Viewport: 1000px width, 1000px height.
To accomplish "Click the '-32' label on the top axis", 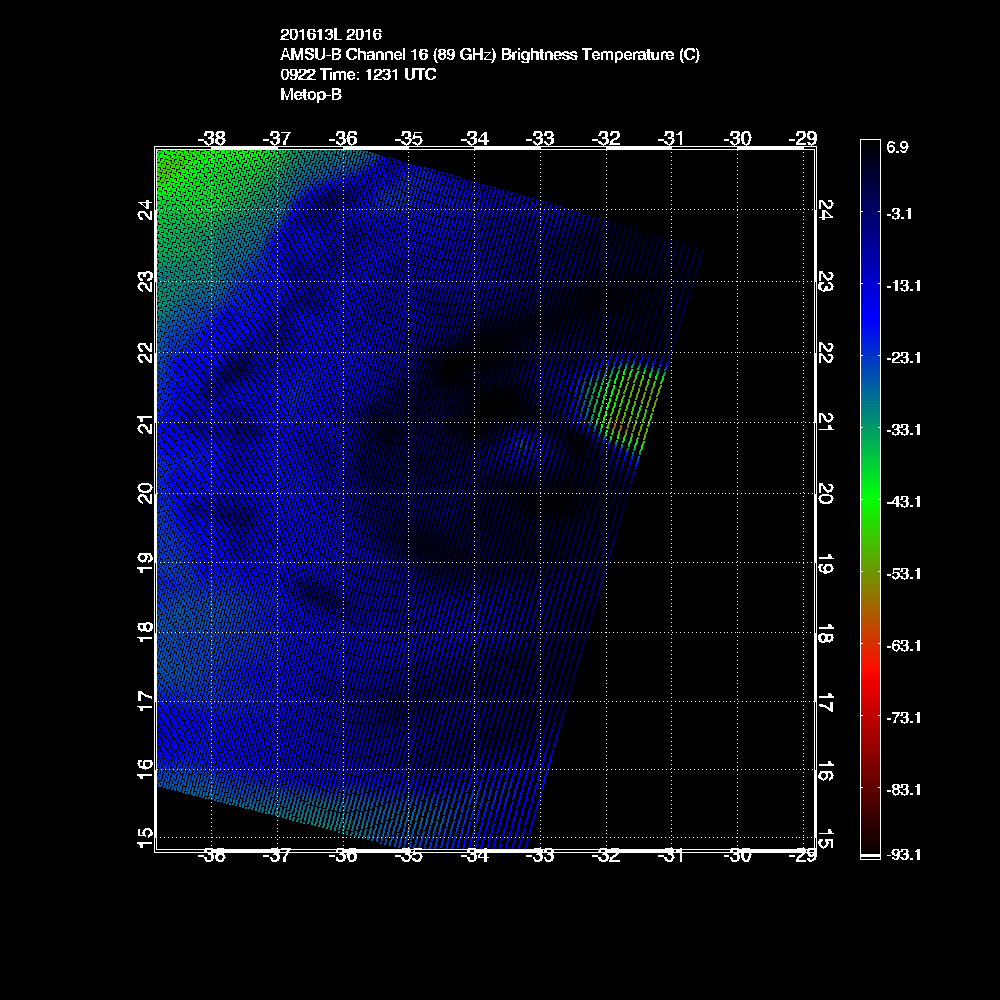I will 606,138.
